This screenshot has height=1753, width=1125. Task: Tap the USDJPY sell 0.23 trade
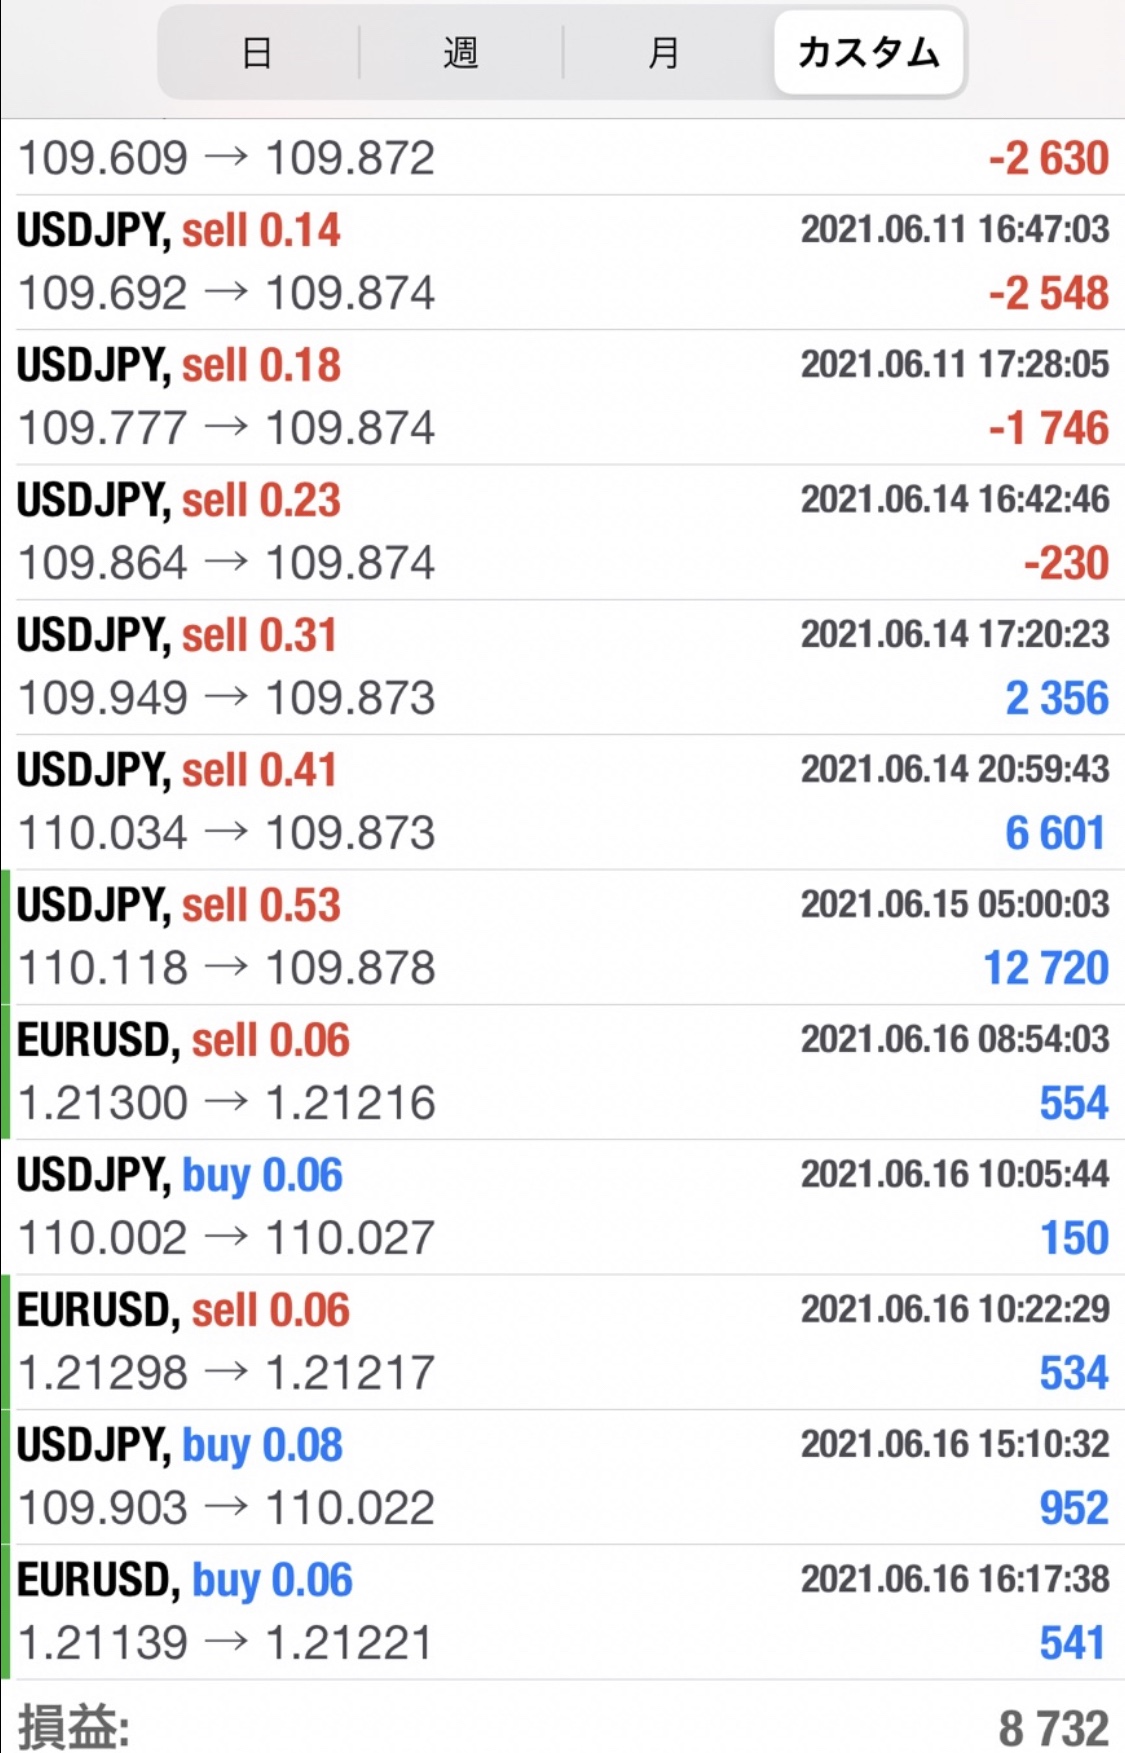tap(562, 532)
